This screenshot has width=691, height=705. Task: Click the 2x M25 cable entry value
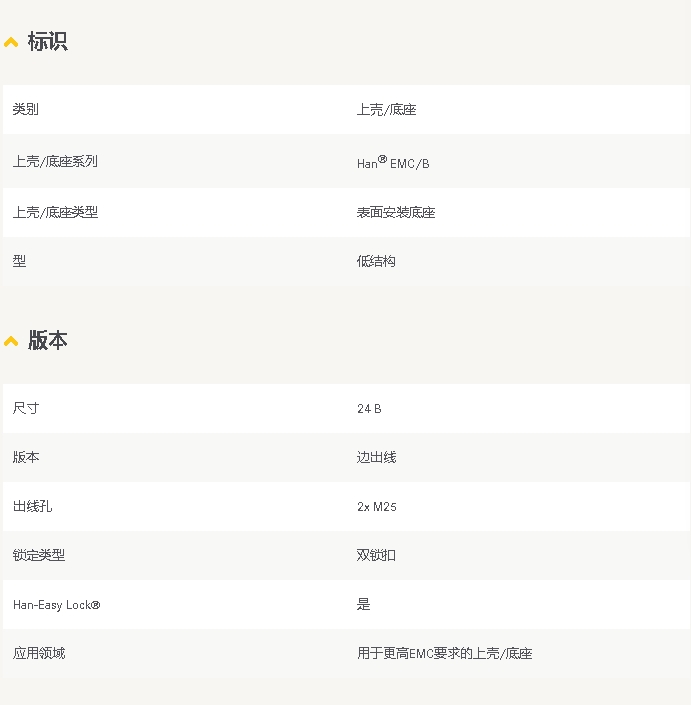click(x=377, y=507)
